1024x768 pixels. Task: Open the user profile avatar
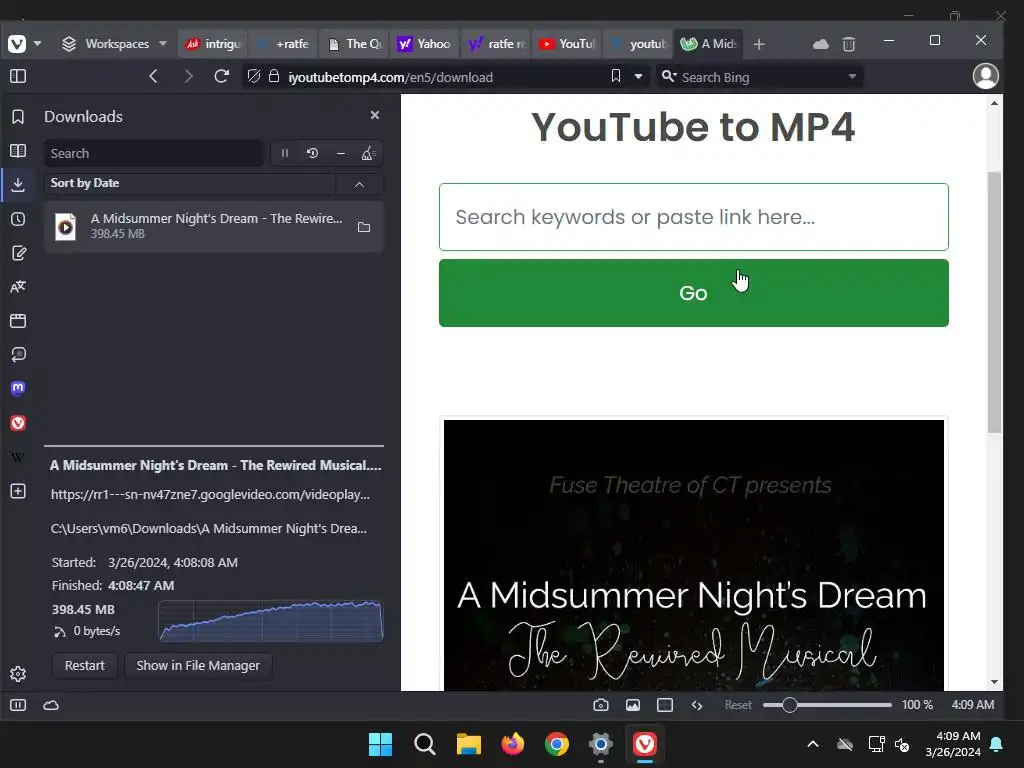click(985, 76)
